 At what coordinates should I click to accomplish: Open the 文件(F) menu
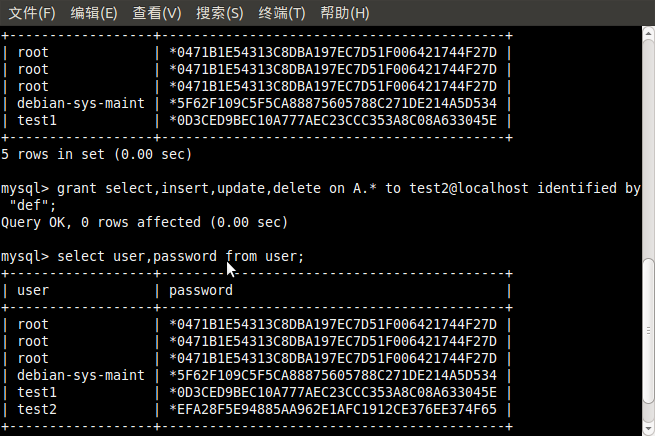[x=33, y=13]
